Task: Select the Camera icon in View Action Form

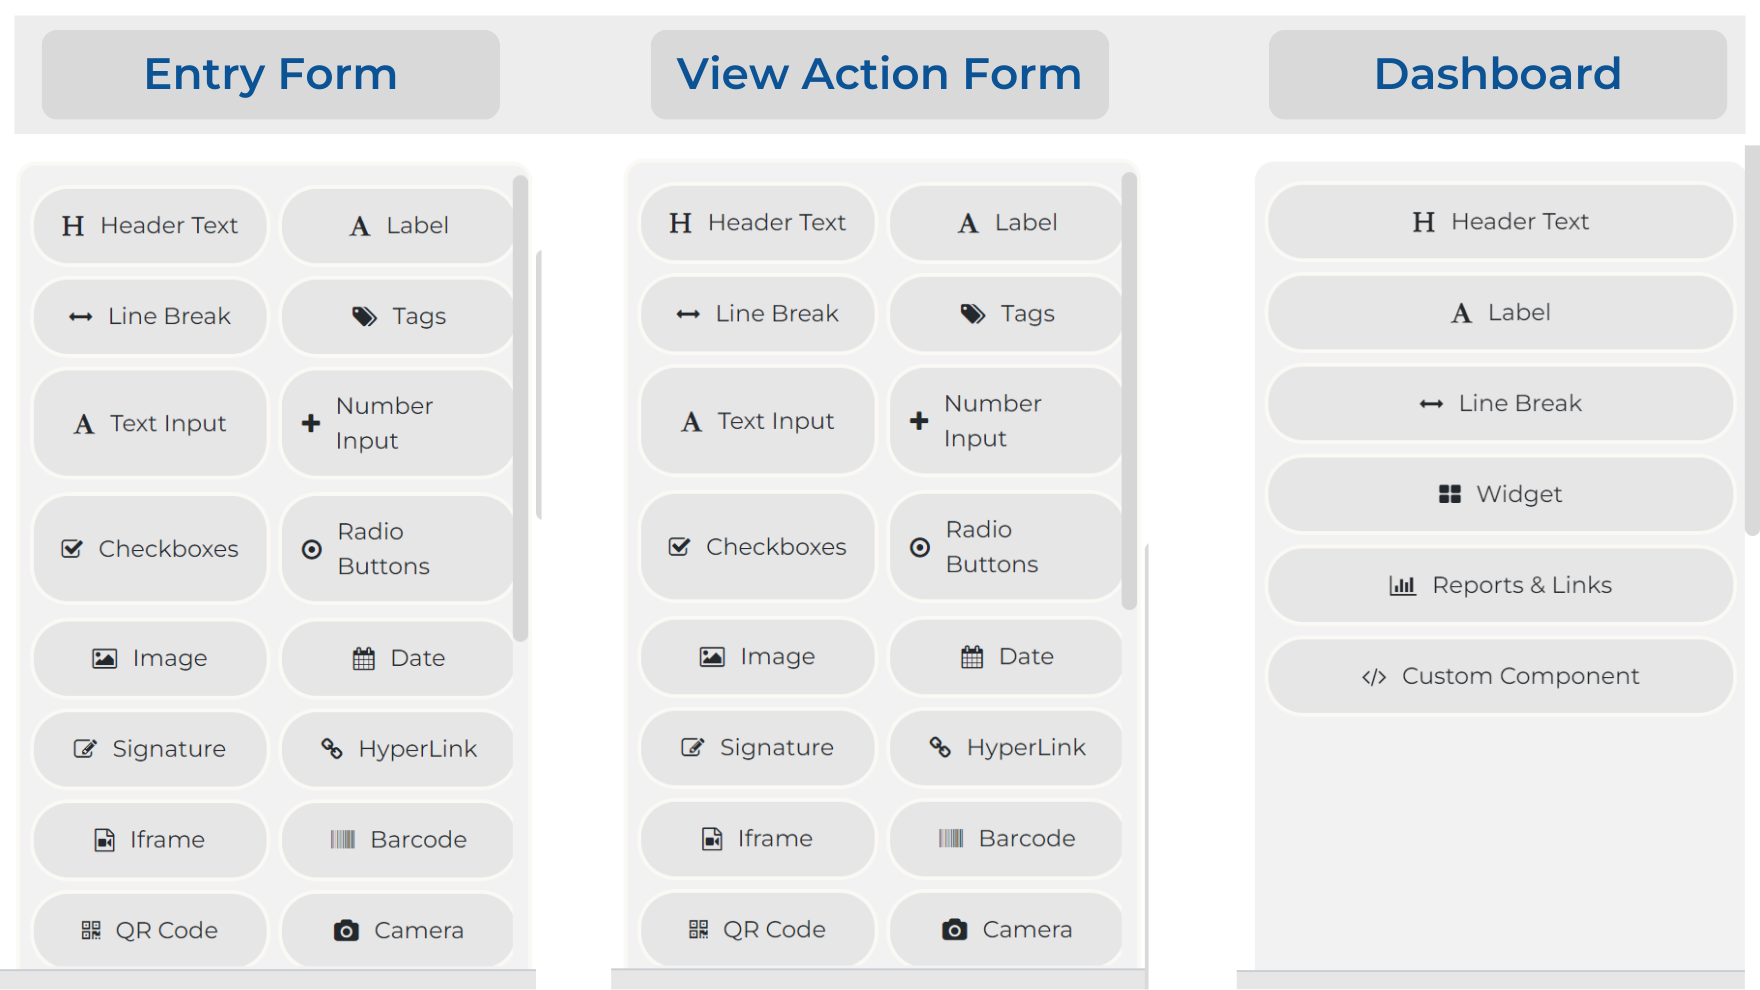Action: click(955, 929)
